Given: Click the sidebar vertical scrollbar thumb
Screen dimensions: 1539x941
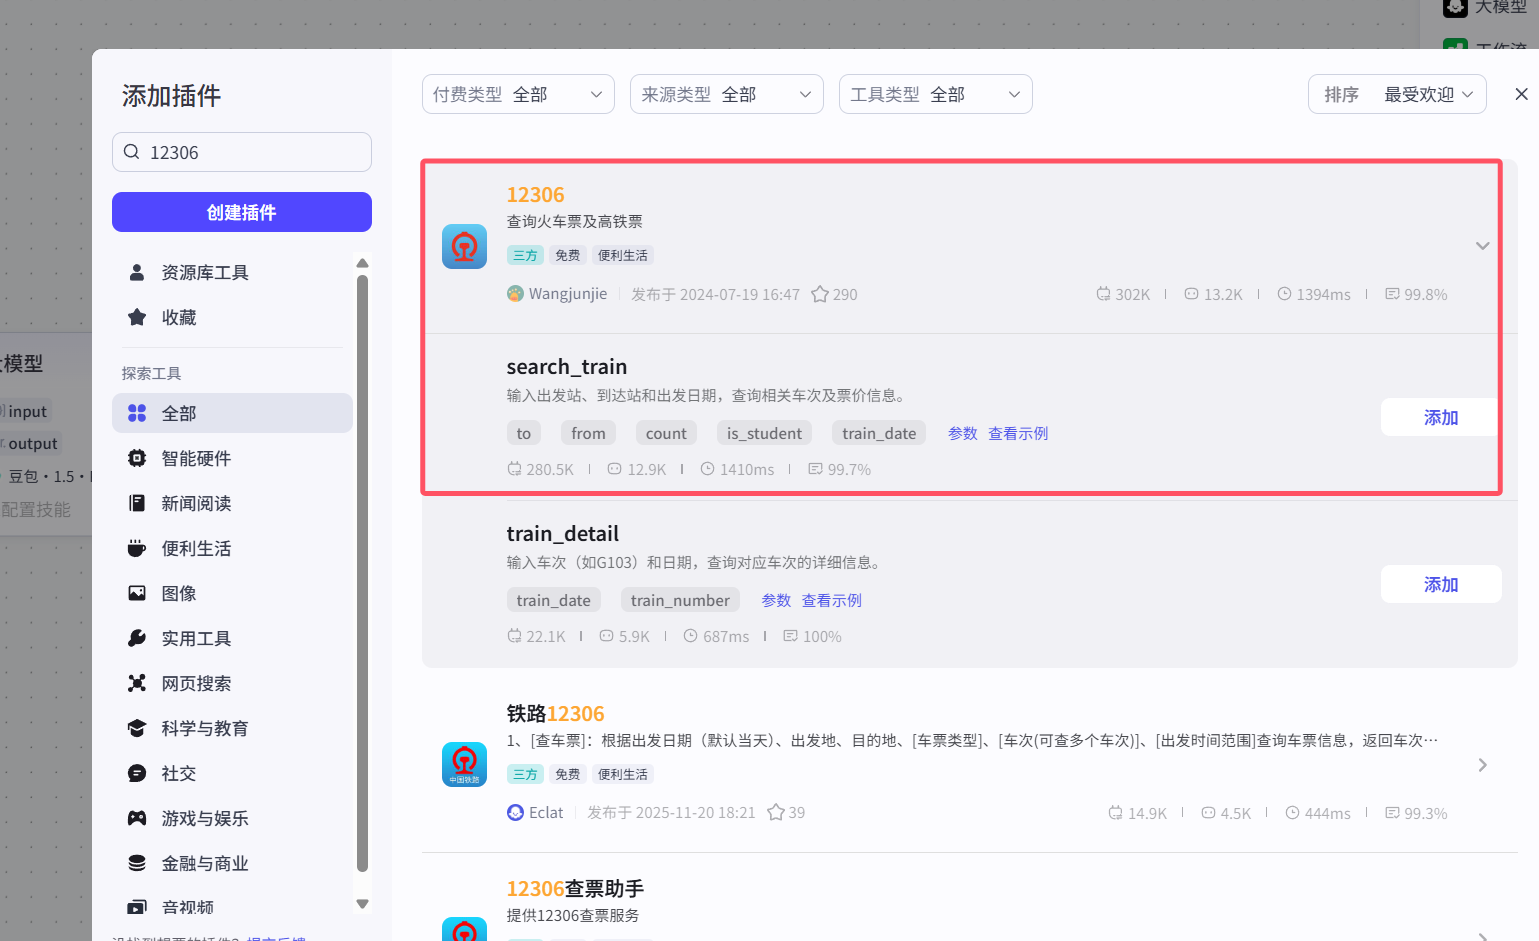Looking at the screenshot, I should pyautogui.click(x=363, y=573).
